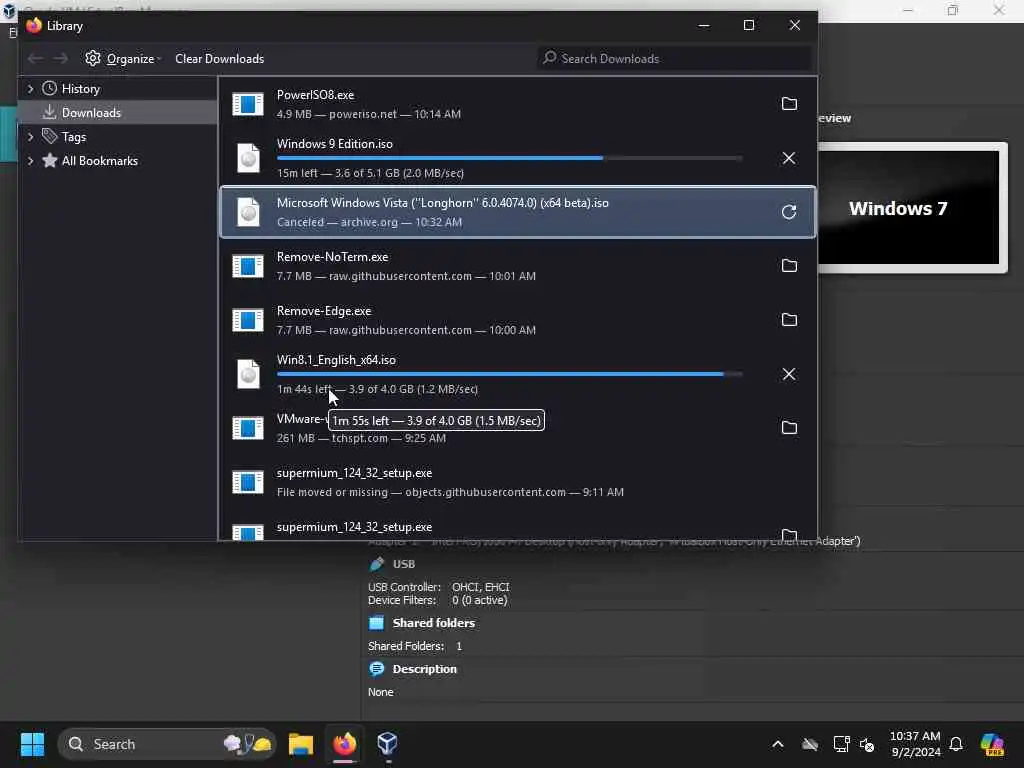
Task: Click 'Shared Folders: 1' text in VirtualBox
Action: (x=415, y=647)
